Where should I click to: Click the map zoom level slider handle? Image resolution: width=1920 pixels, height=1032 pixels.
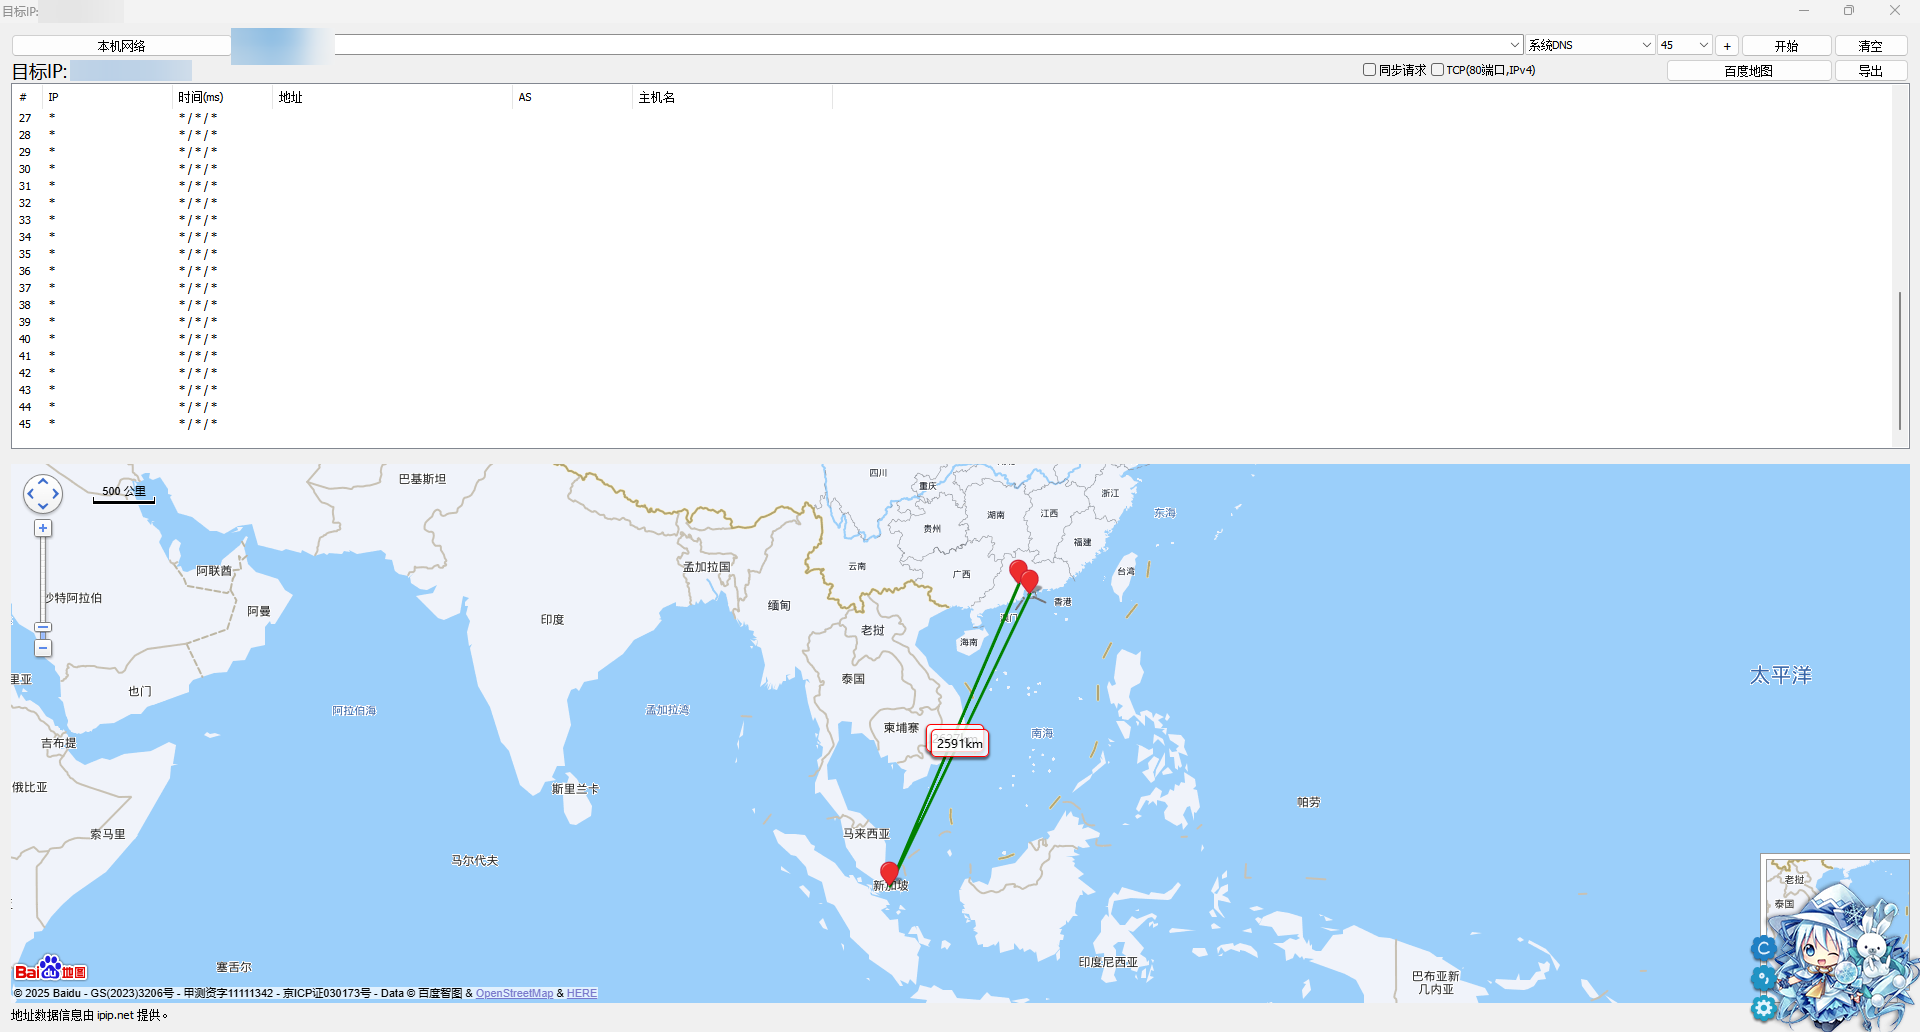click(x=43, y=628)
